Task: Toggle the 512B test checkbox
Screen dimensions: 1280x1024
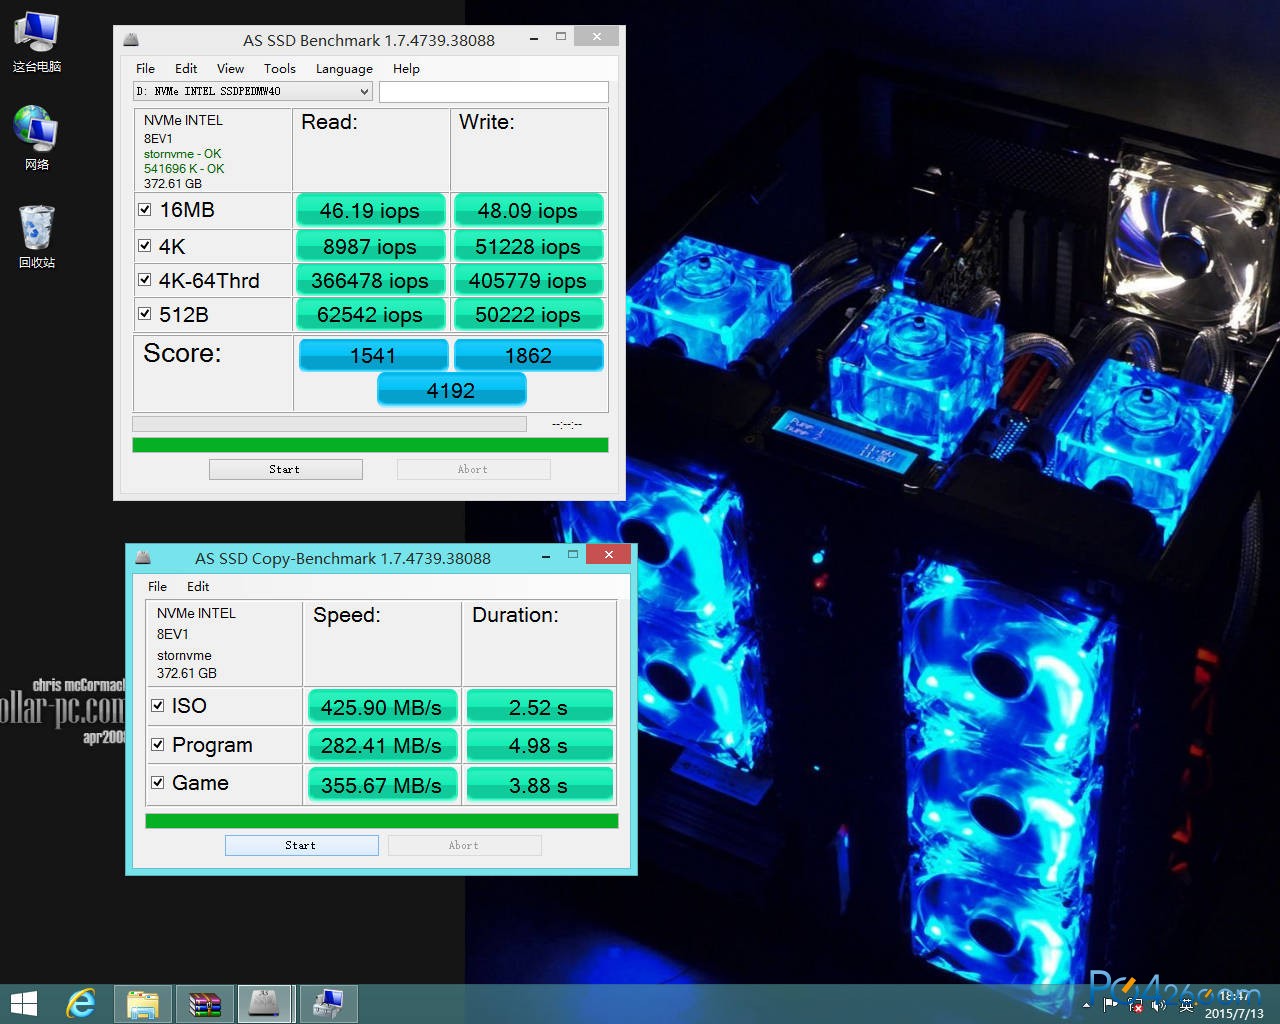Action: (145, 314)
